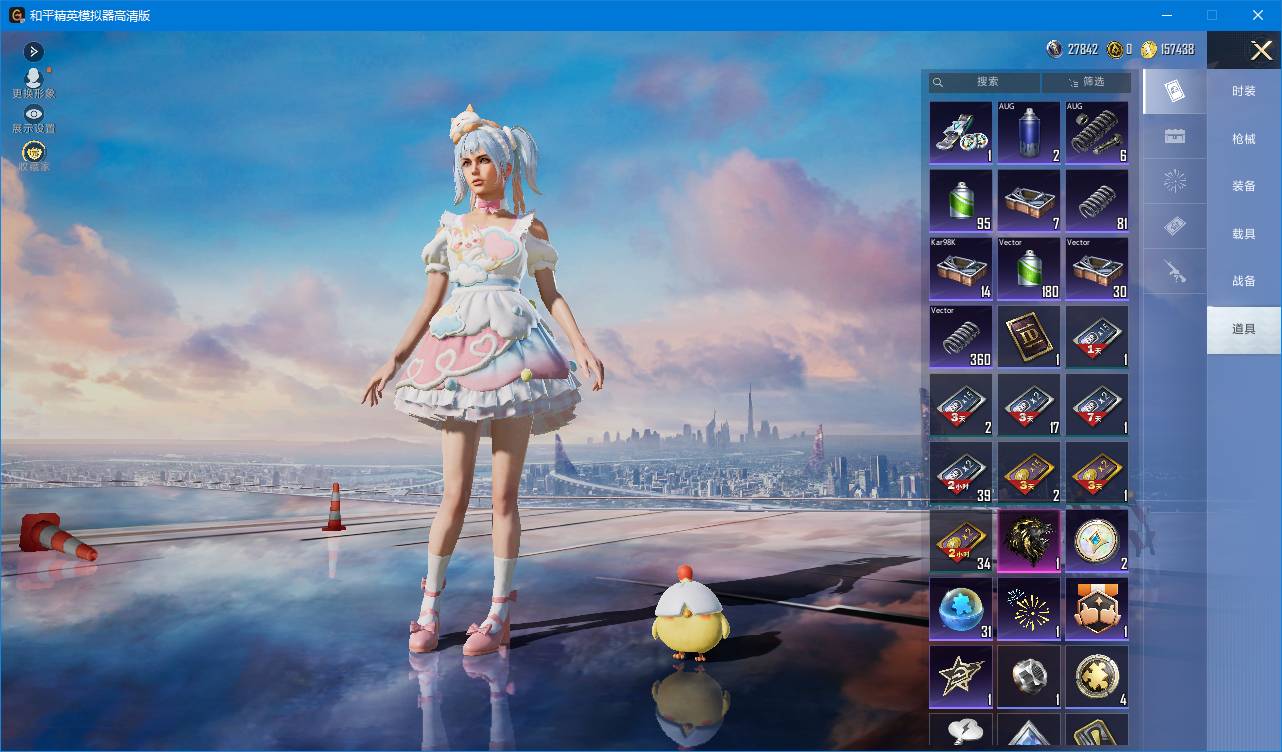
Task: Select the blue puzzle orb with count 31
Action: tap(961, 608)
